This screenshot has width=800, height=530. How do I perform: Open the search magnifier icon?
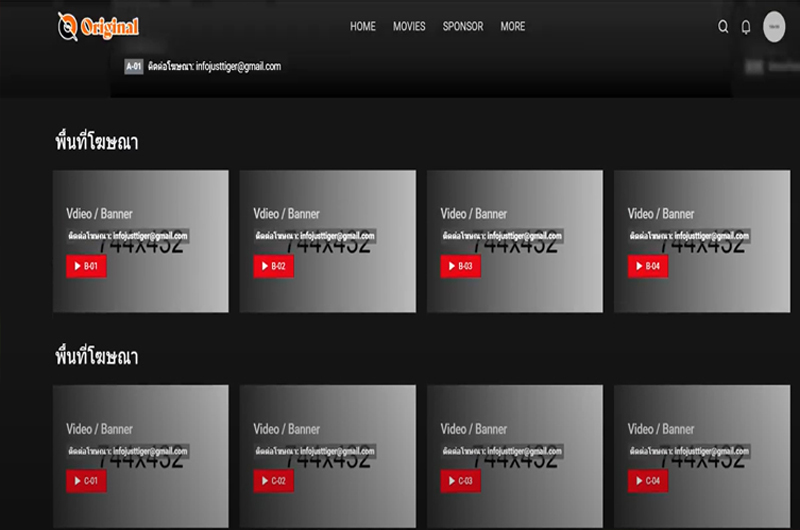(723, 27)
